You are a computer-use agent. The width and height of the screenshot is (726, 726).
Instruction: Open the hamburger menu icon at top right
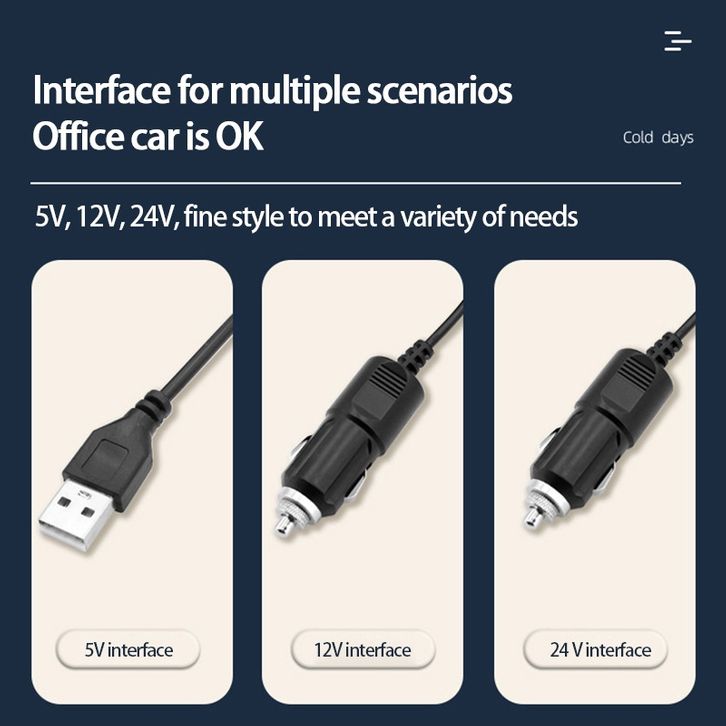click(678, 41)
